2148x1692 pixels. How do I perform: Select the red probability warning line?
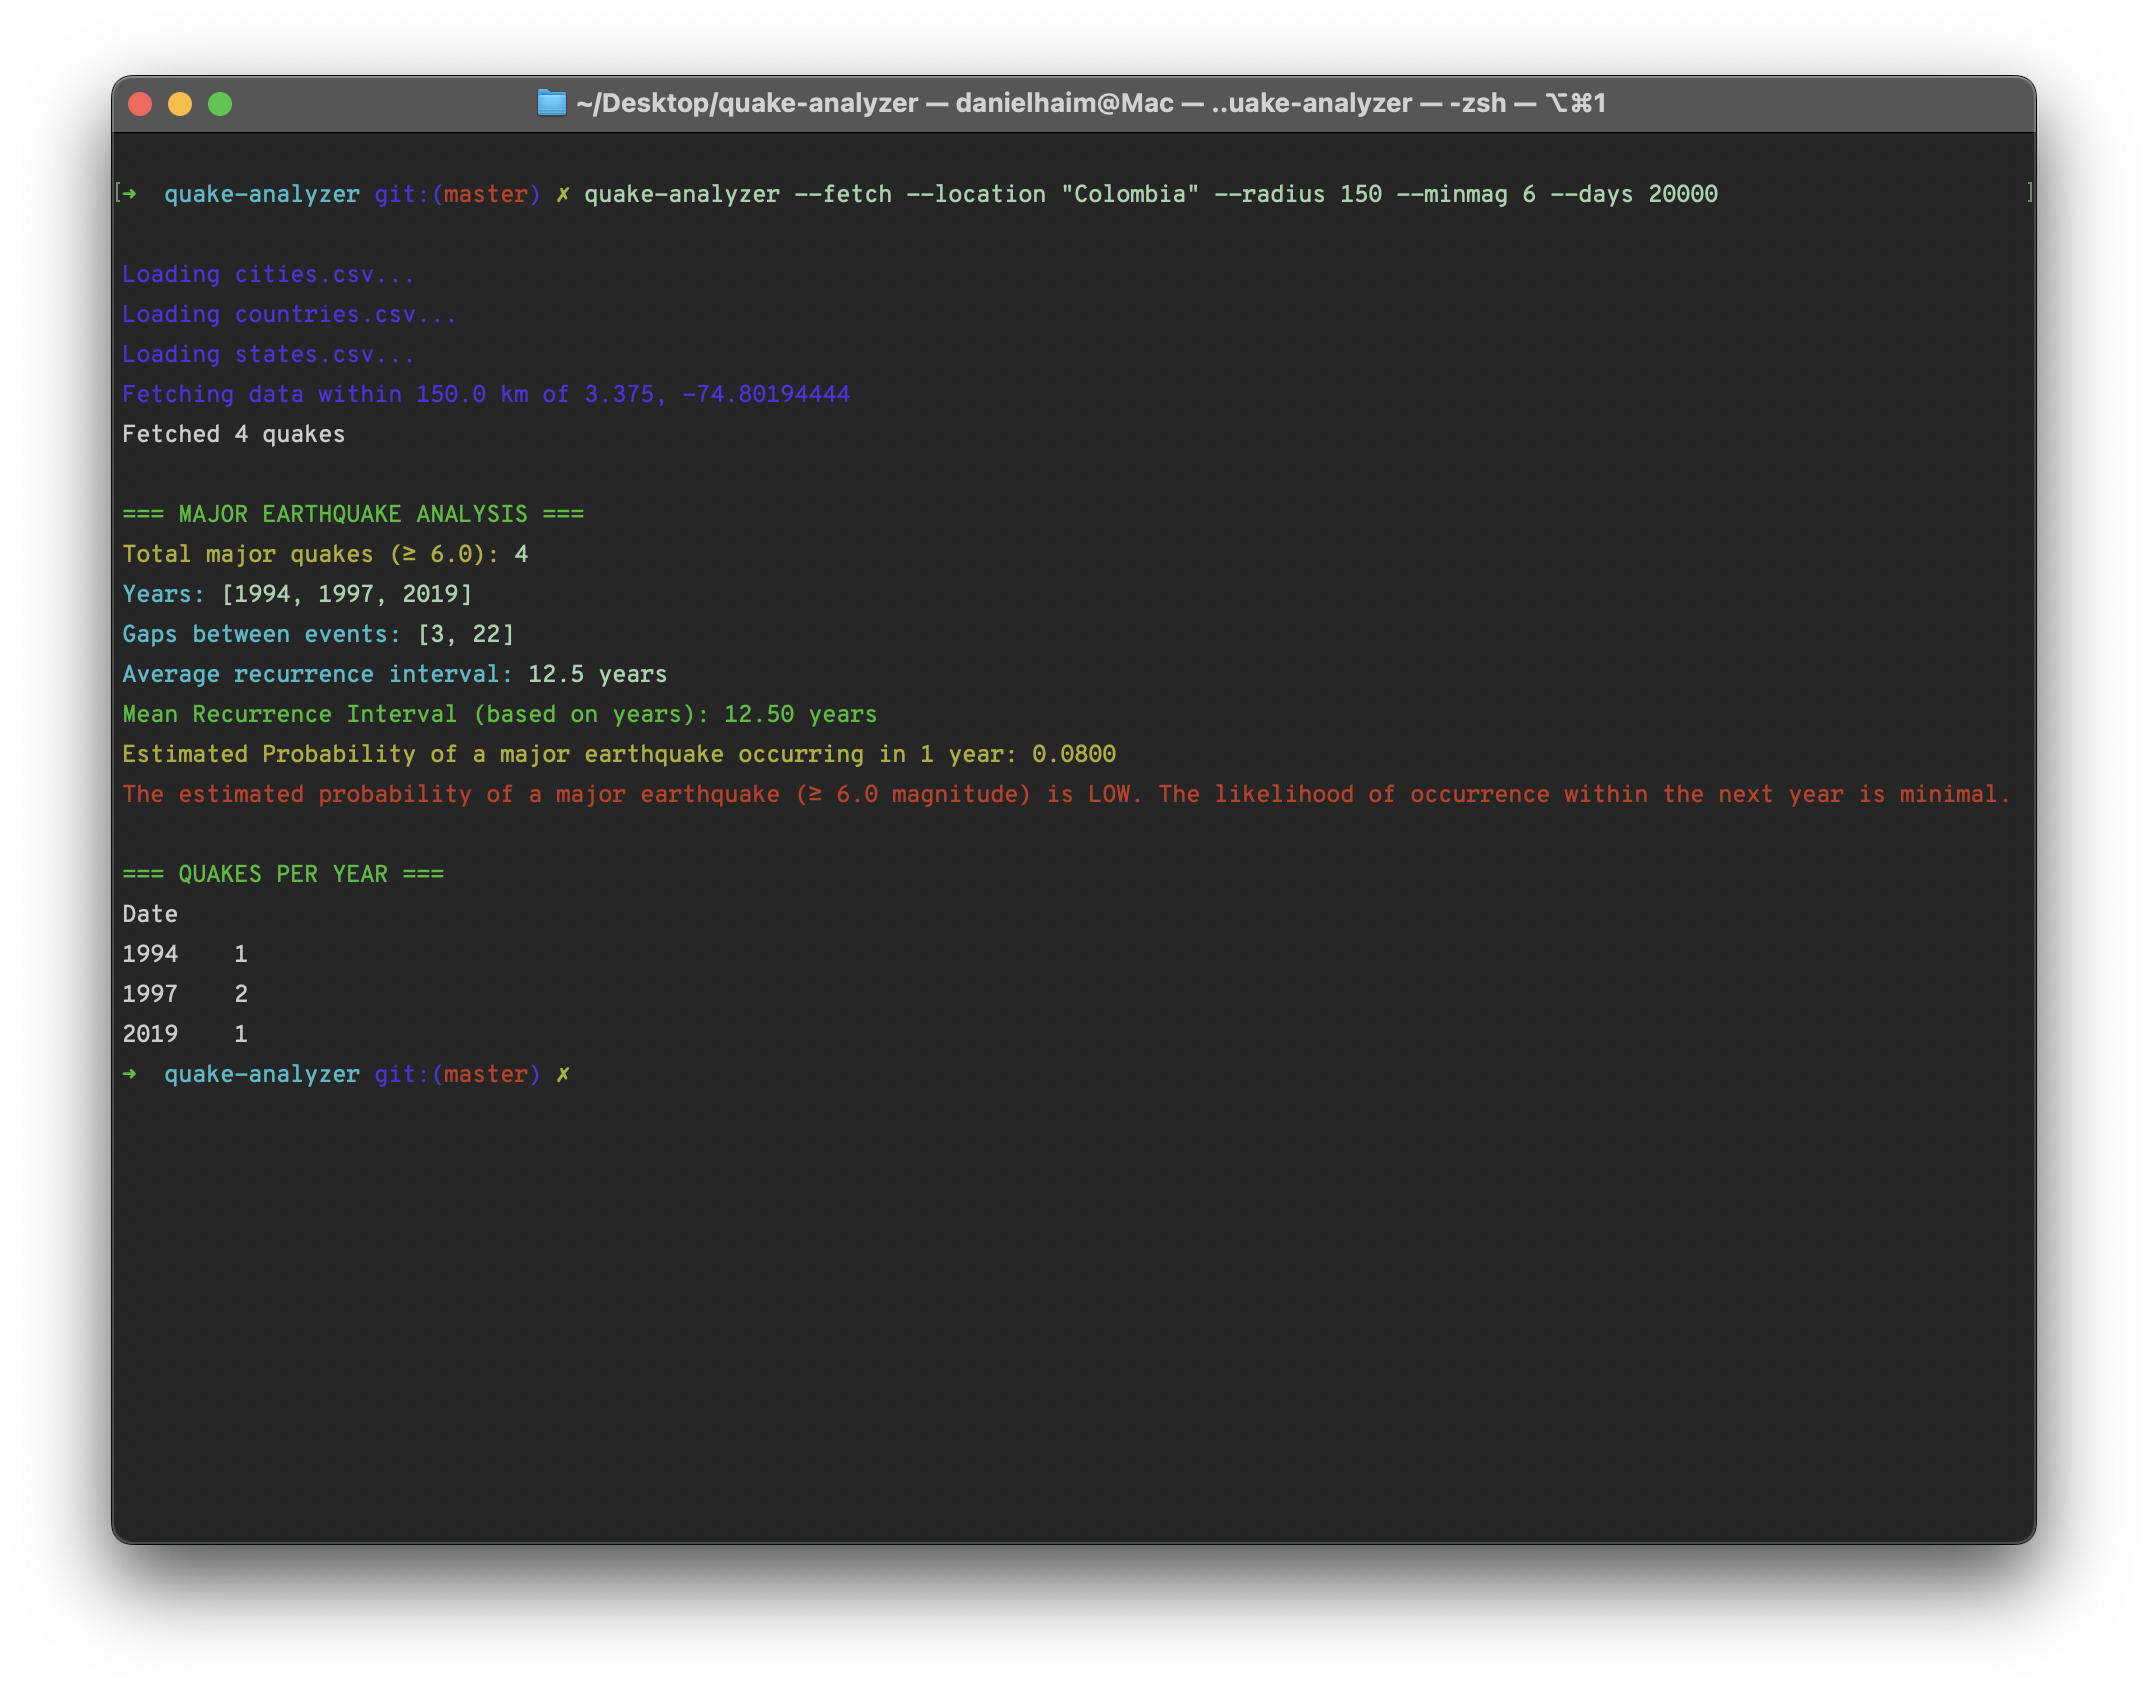click(1065, 794)
